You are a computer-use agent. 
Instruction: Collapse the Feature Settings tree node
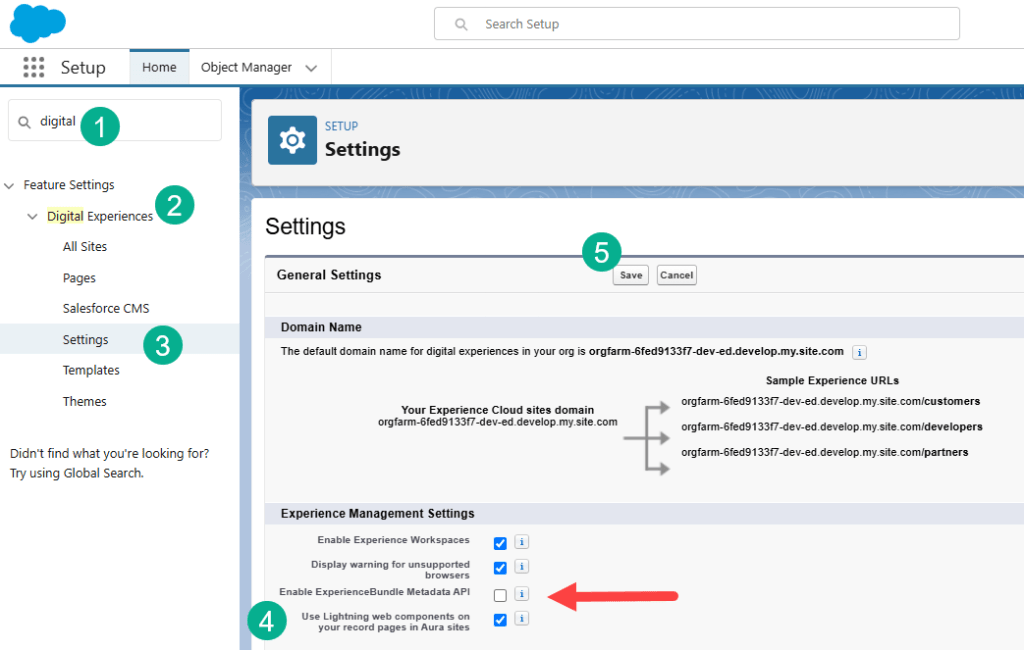pos(10,185)
